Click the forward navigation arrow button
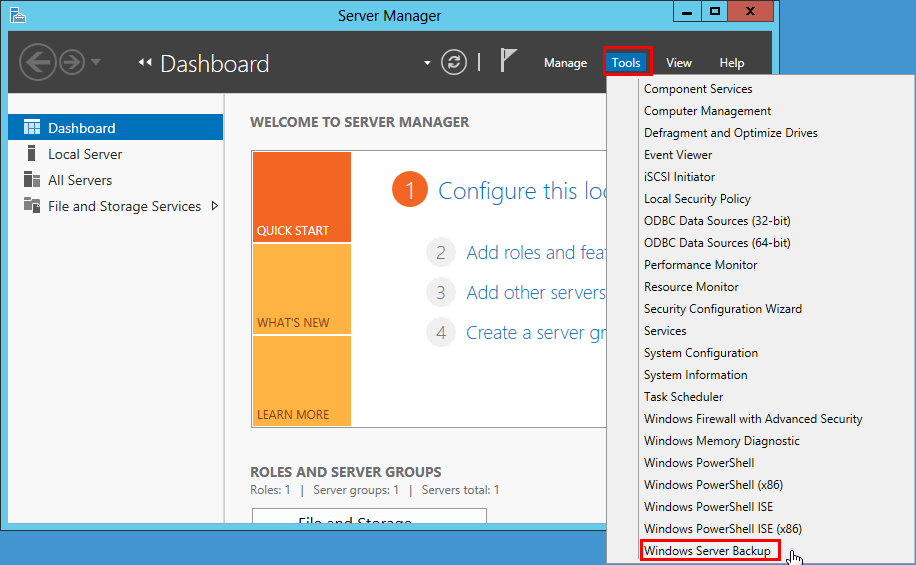 72,62
